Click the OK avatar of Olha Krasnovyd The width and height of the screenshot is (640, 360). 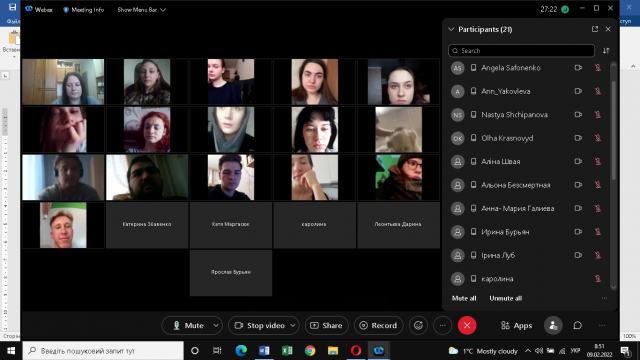(458, 138)
